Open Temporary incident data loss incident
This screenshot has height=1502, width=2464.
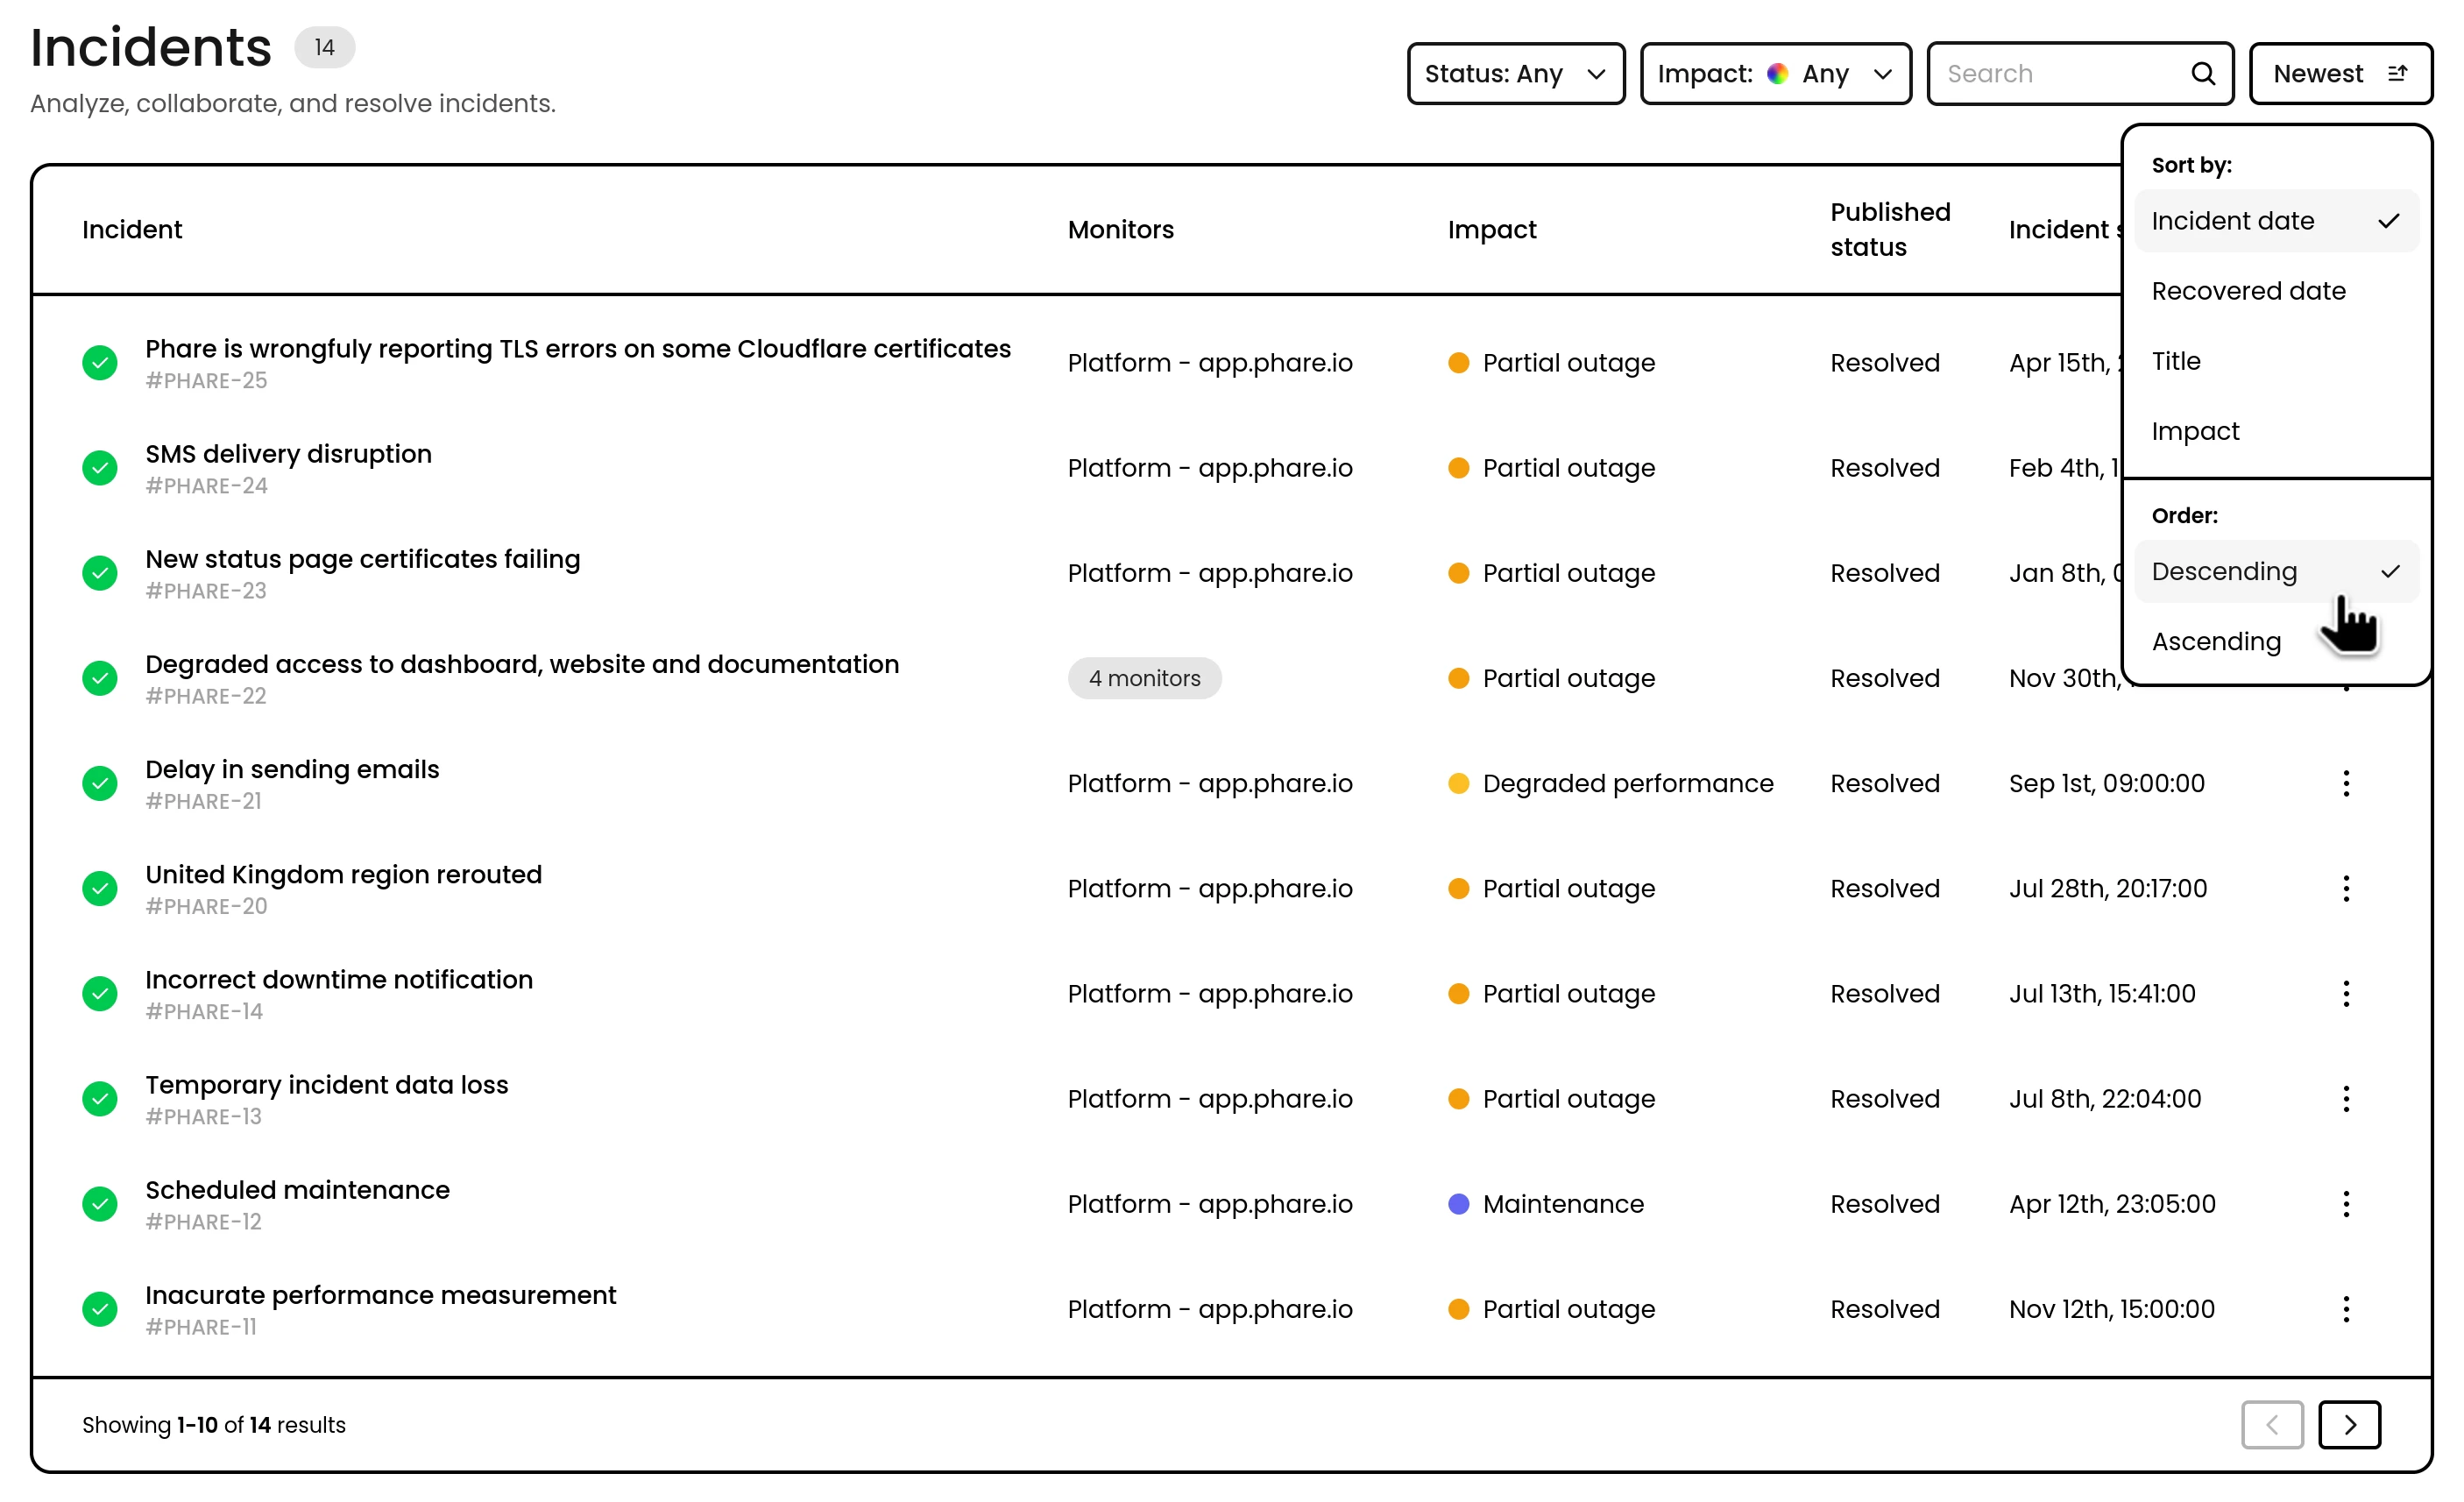coord(326,1084)
